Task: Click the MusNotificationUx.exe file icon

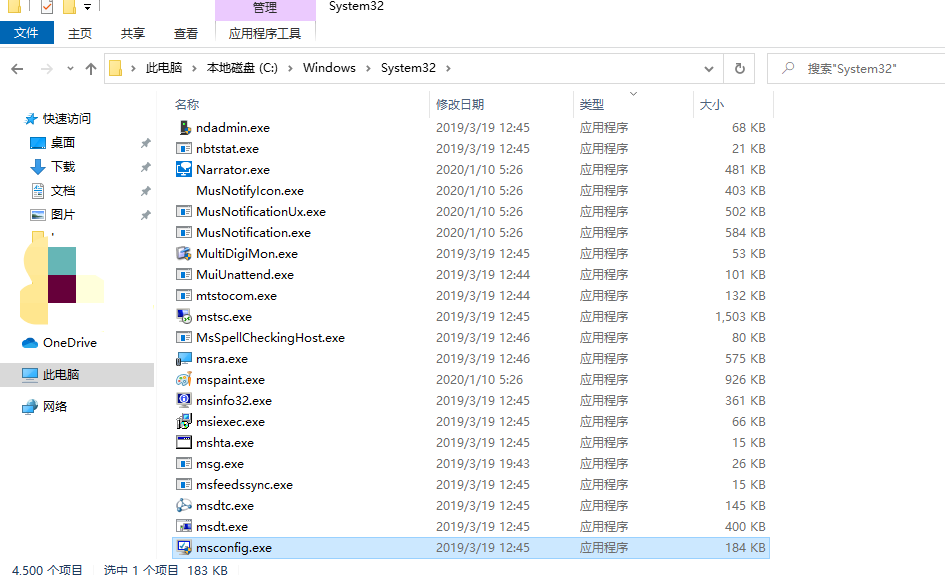Action: click(x=184, y=212)
